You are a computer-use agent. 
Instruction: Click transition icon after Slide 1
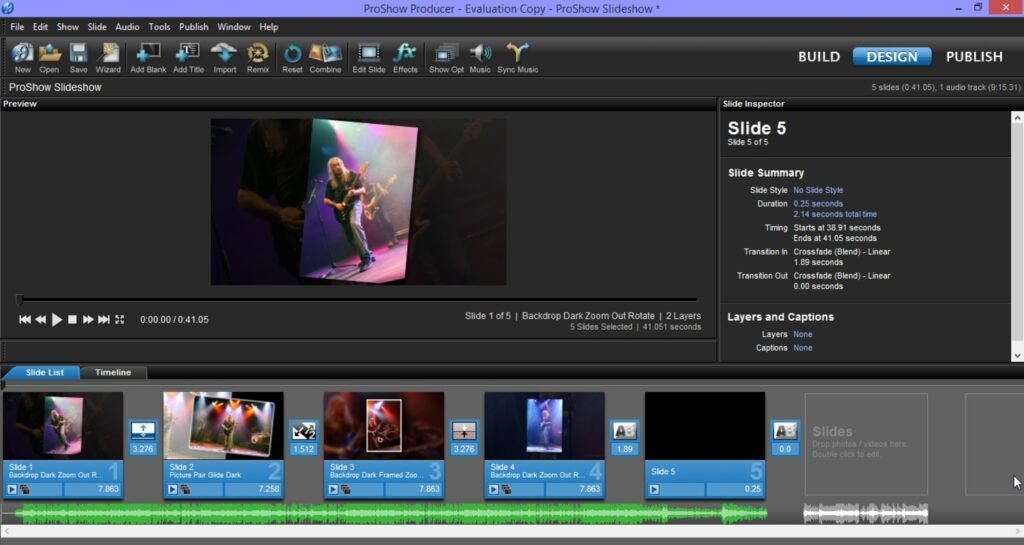142,431
